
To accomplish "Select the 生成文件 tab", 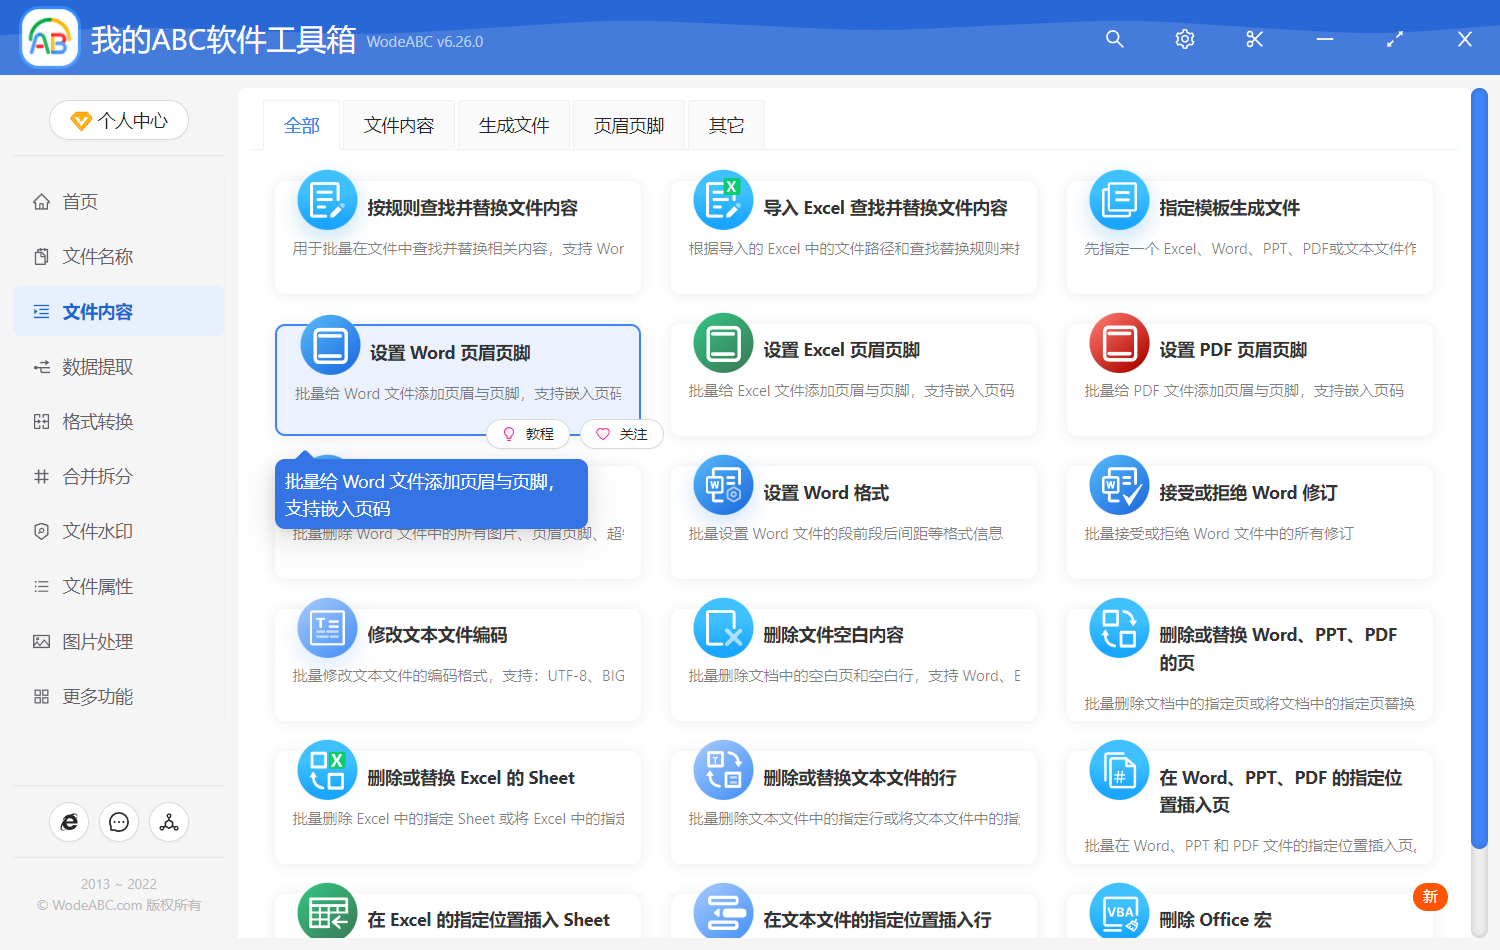I will pyautogui.click(x=513, y=124).
